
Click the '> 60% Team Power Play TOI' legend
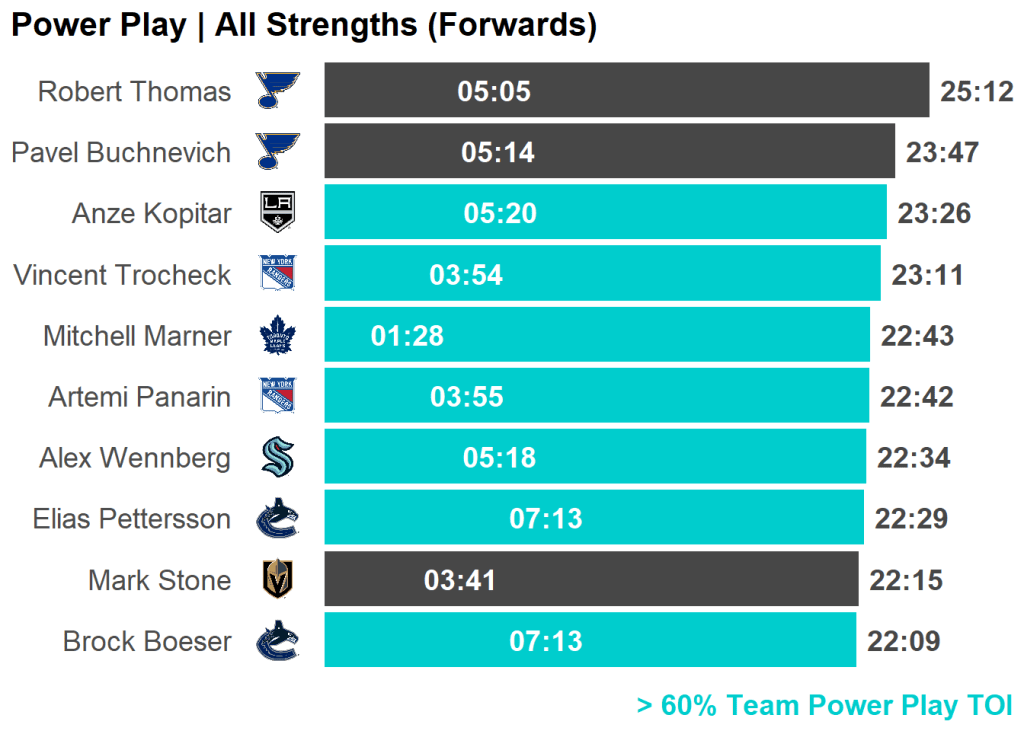(824, 705)
